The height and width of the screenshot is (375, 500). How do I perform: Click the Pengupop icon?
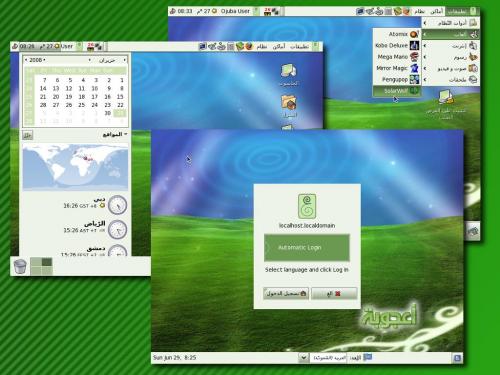point(414,79)
